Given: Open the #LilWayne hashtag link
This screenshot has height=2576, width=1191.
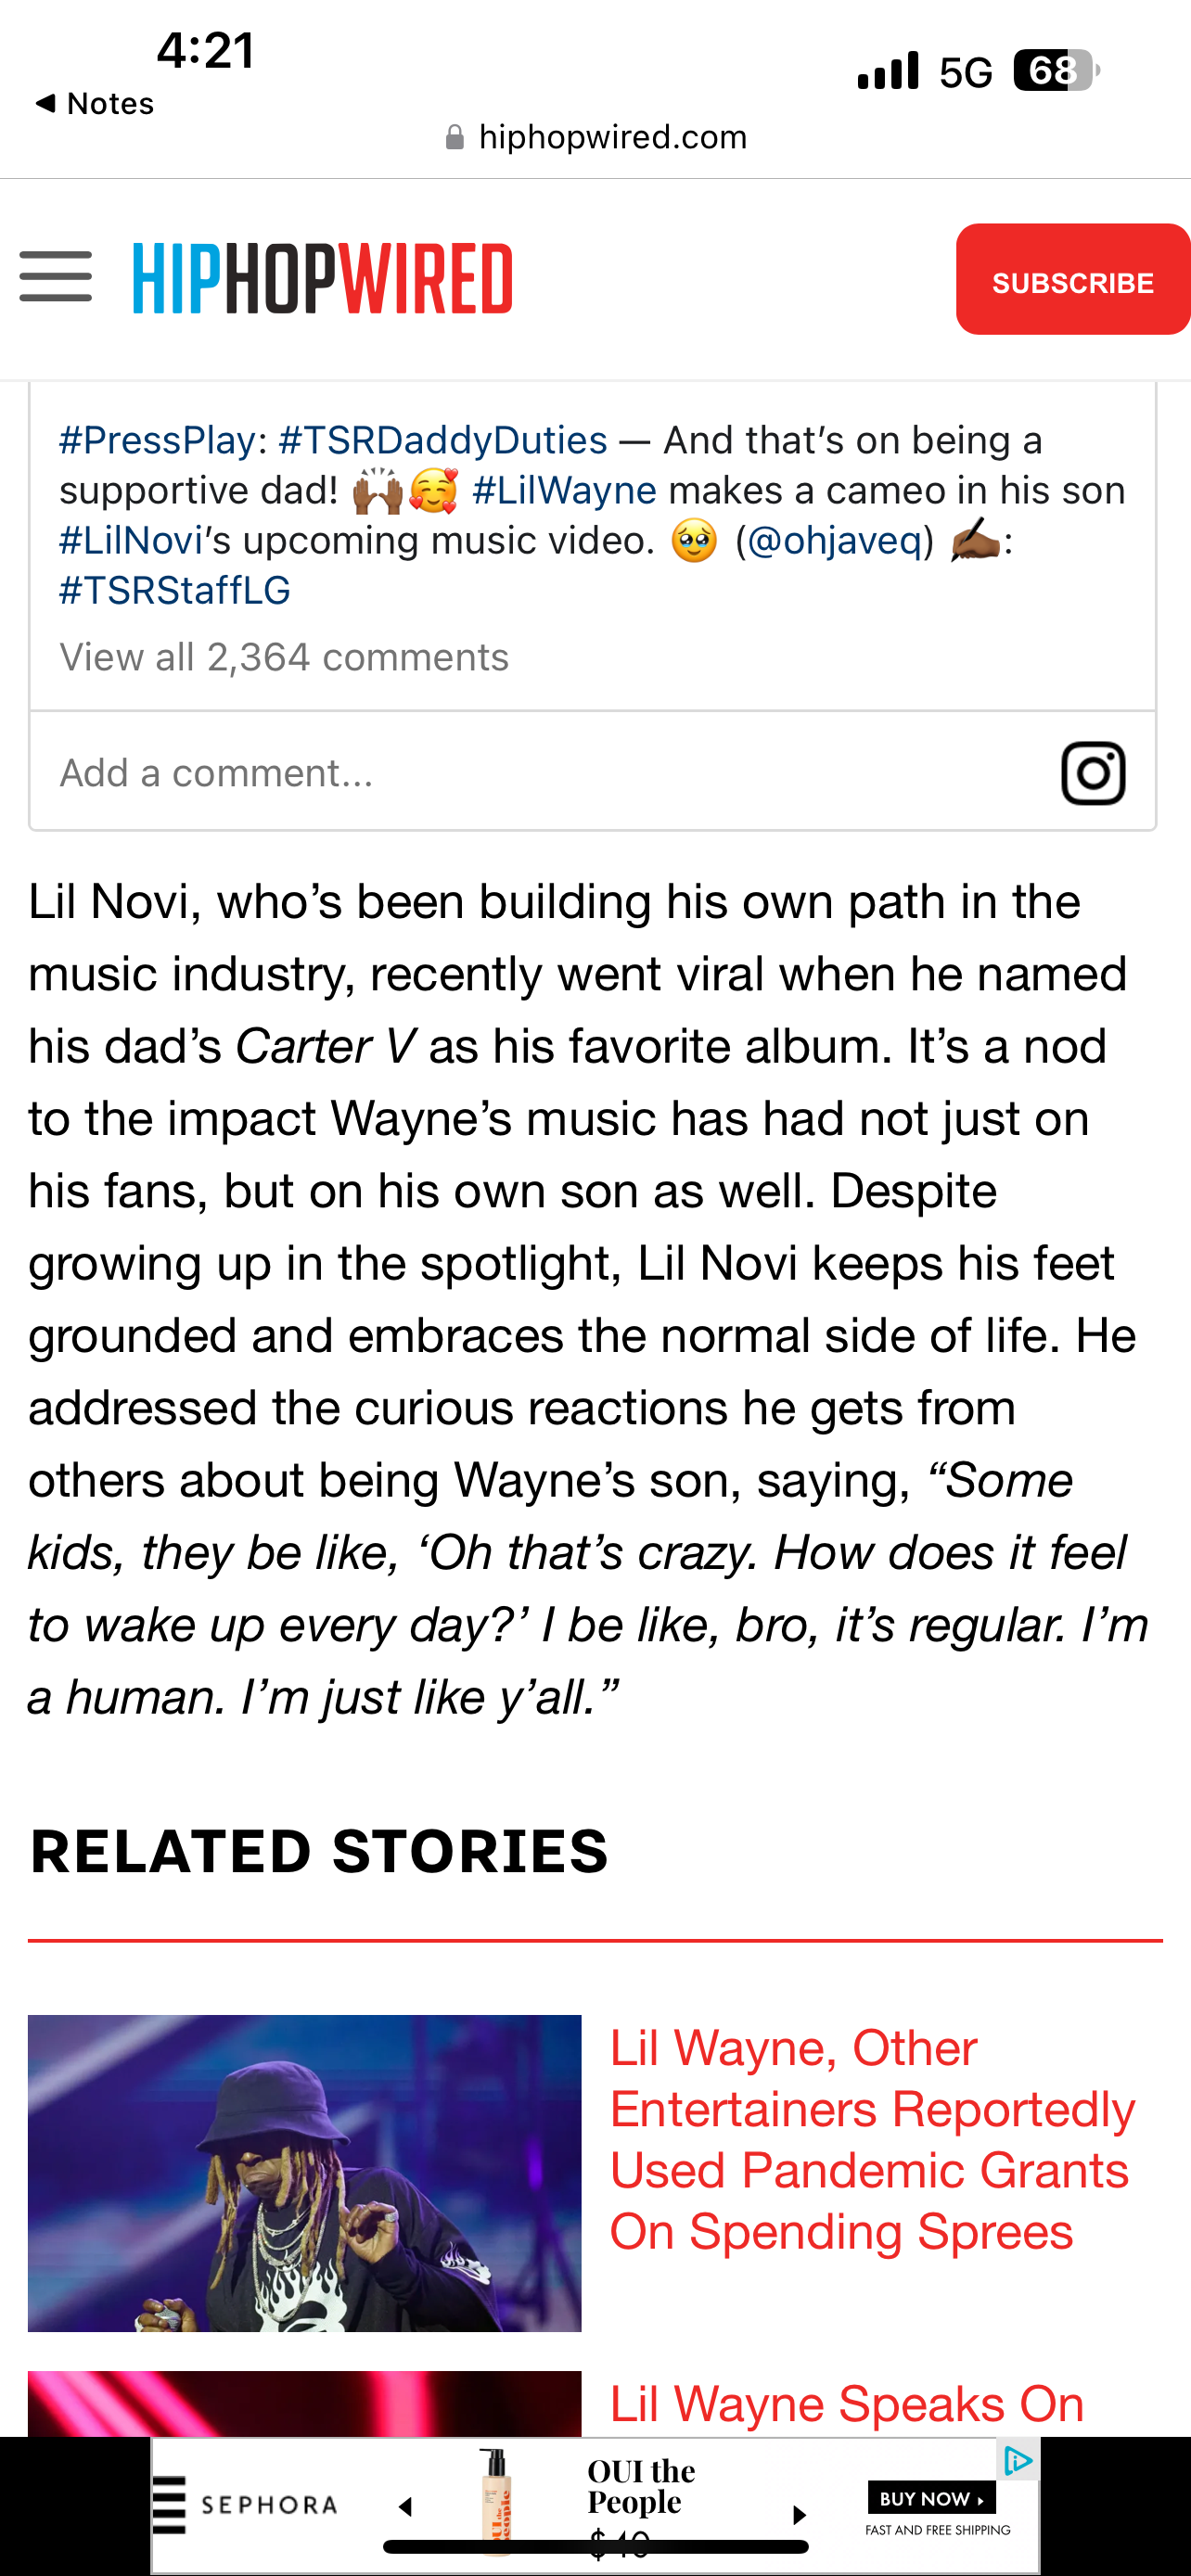Looking at the screenshot, I should (564, 490).
